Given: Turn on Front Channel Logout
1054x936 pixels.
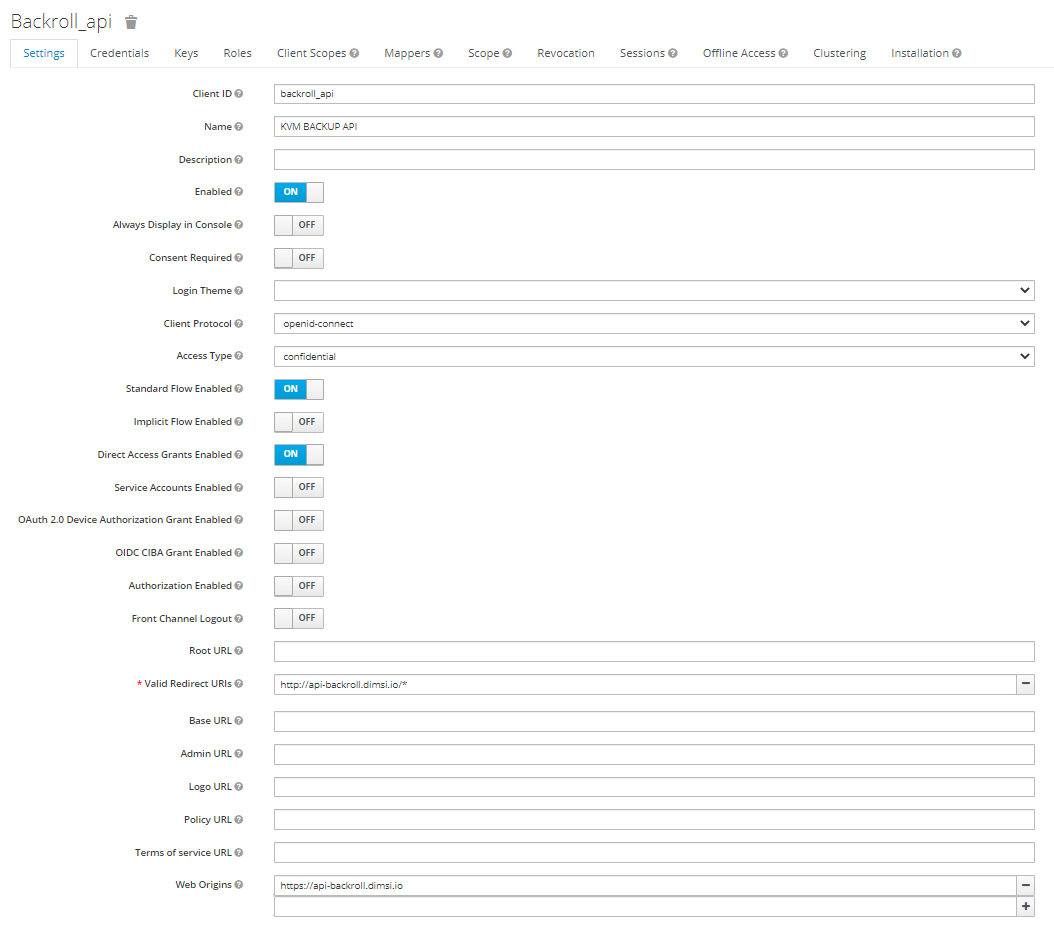Looking at the screenshot, I should pos(298,619).
